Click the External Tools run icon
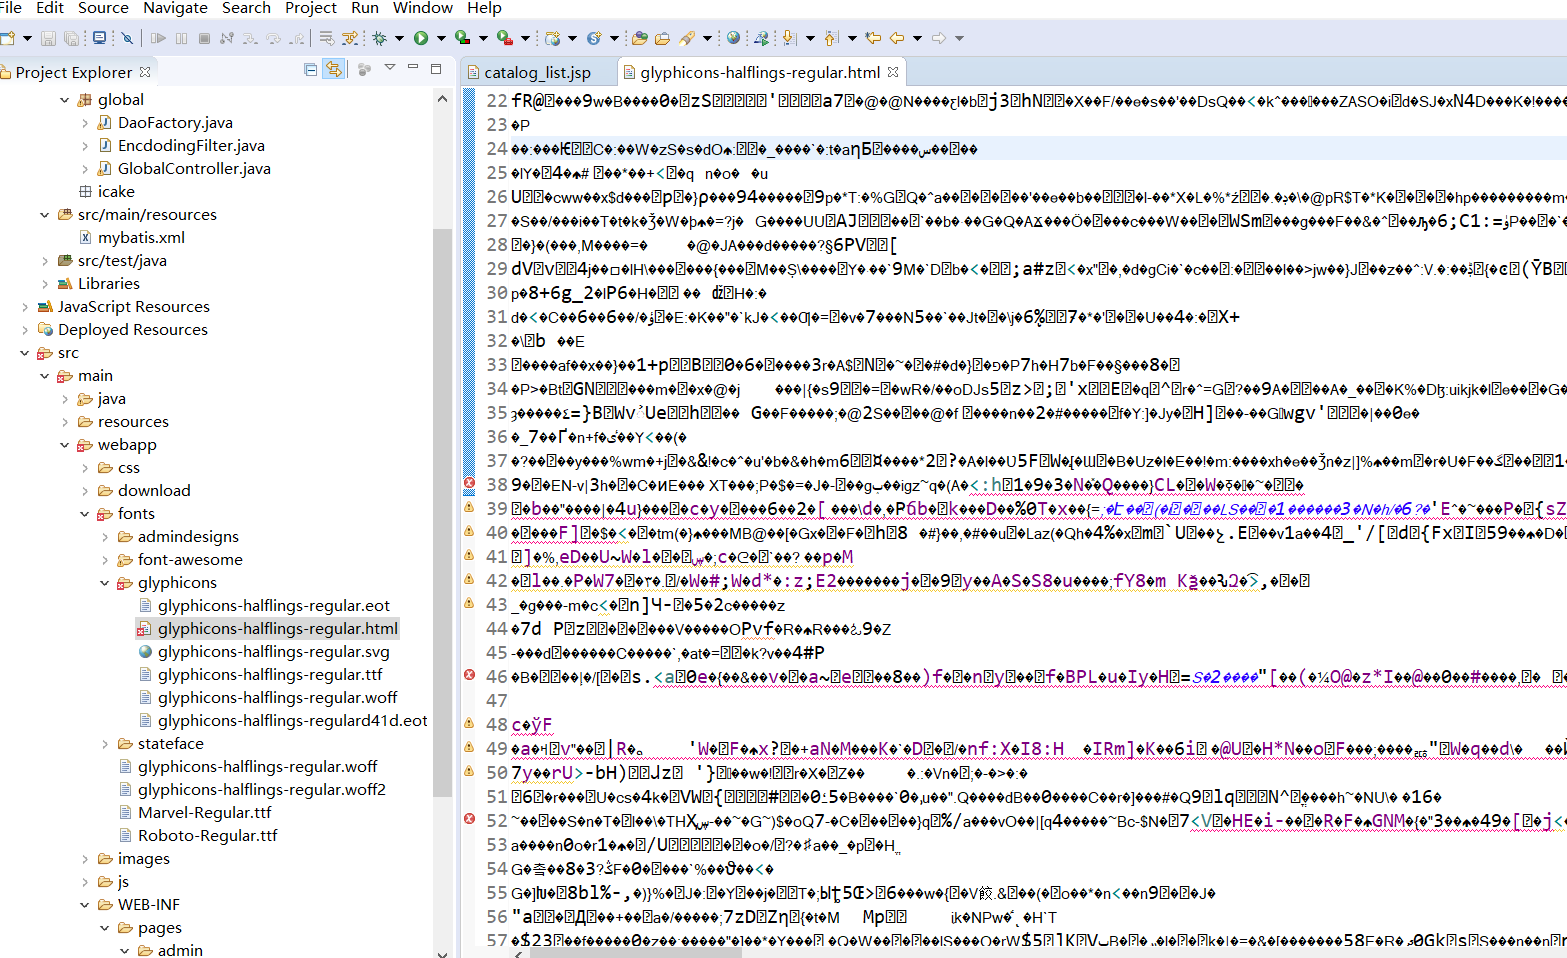The height and width of the screenshot is (958, 1567). [505, 38]
